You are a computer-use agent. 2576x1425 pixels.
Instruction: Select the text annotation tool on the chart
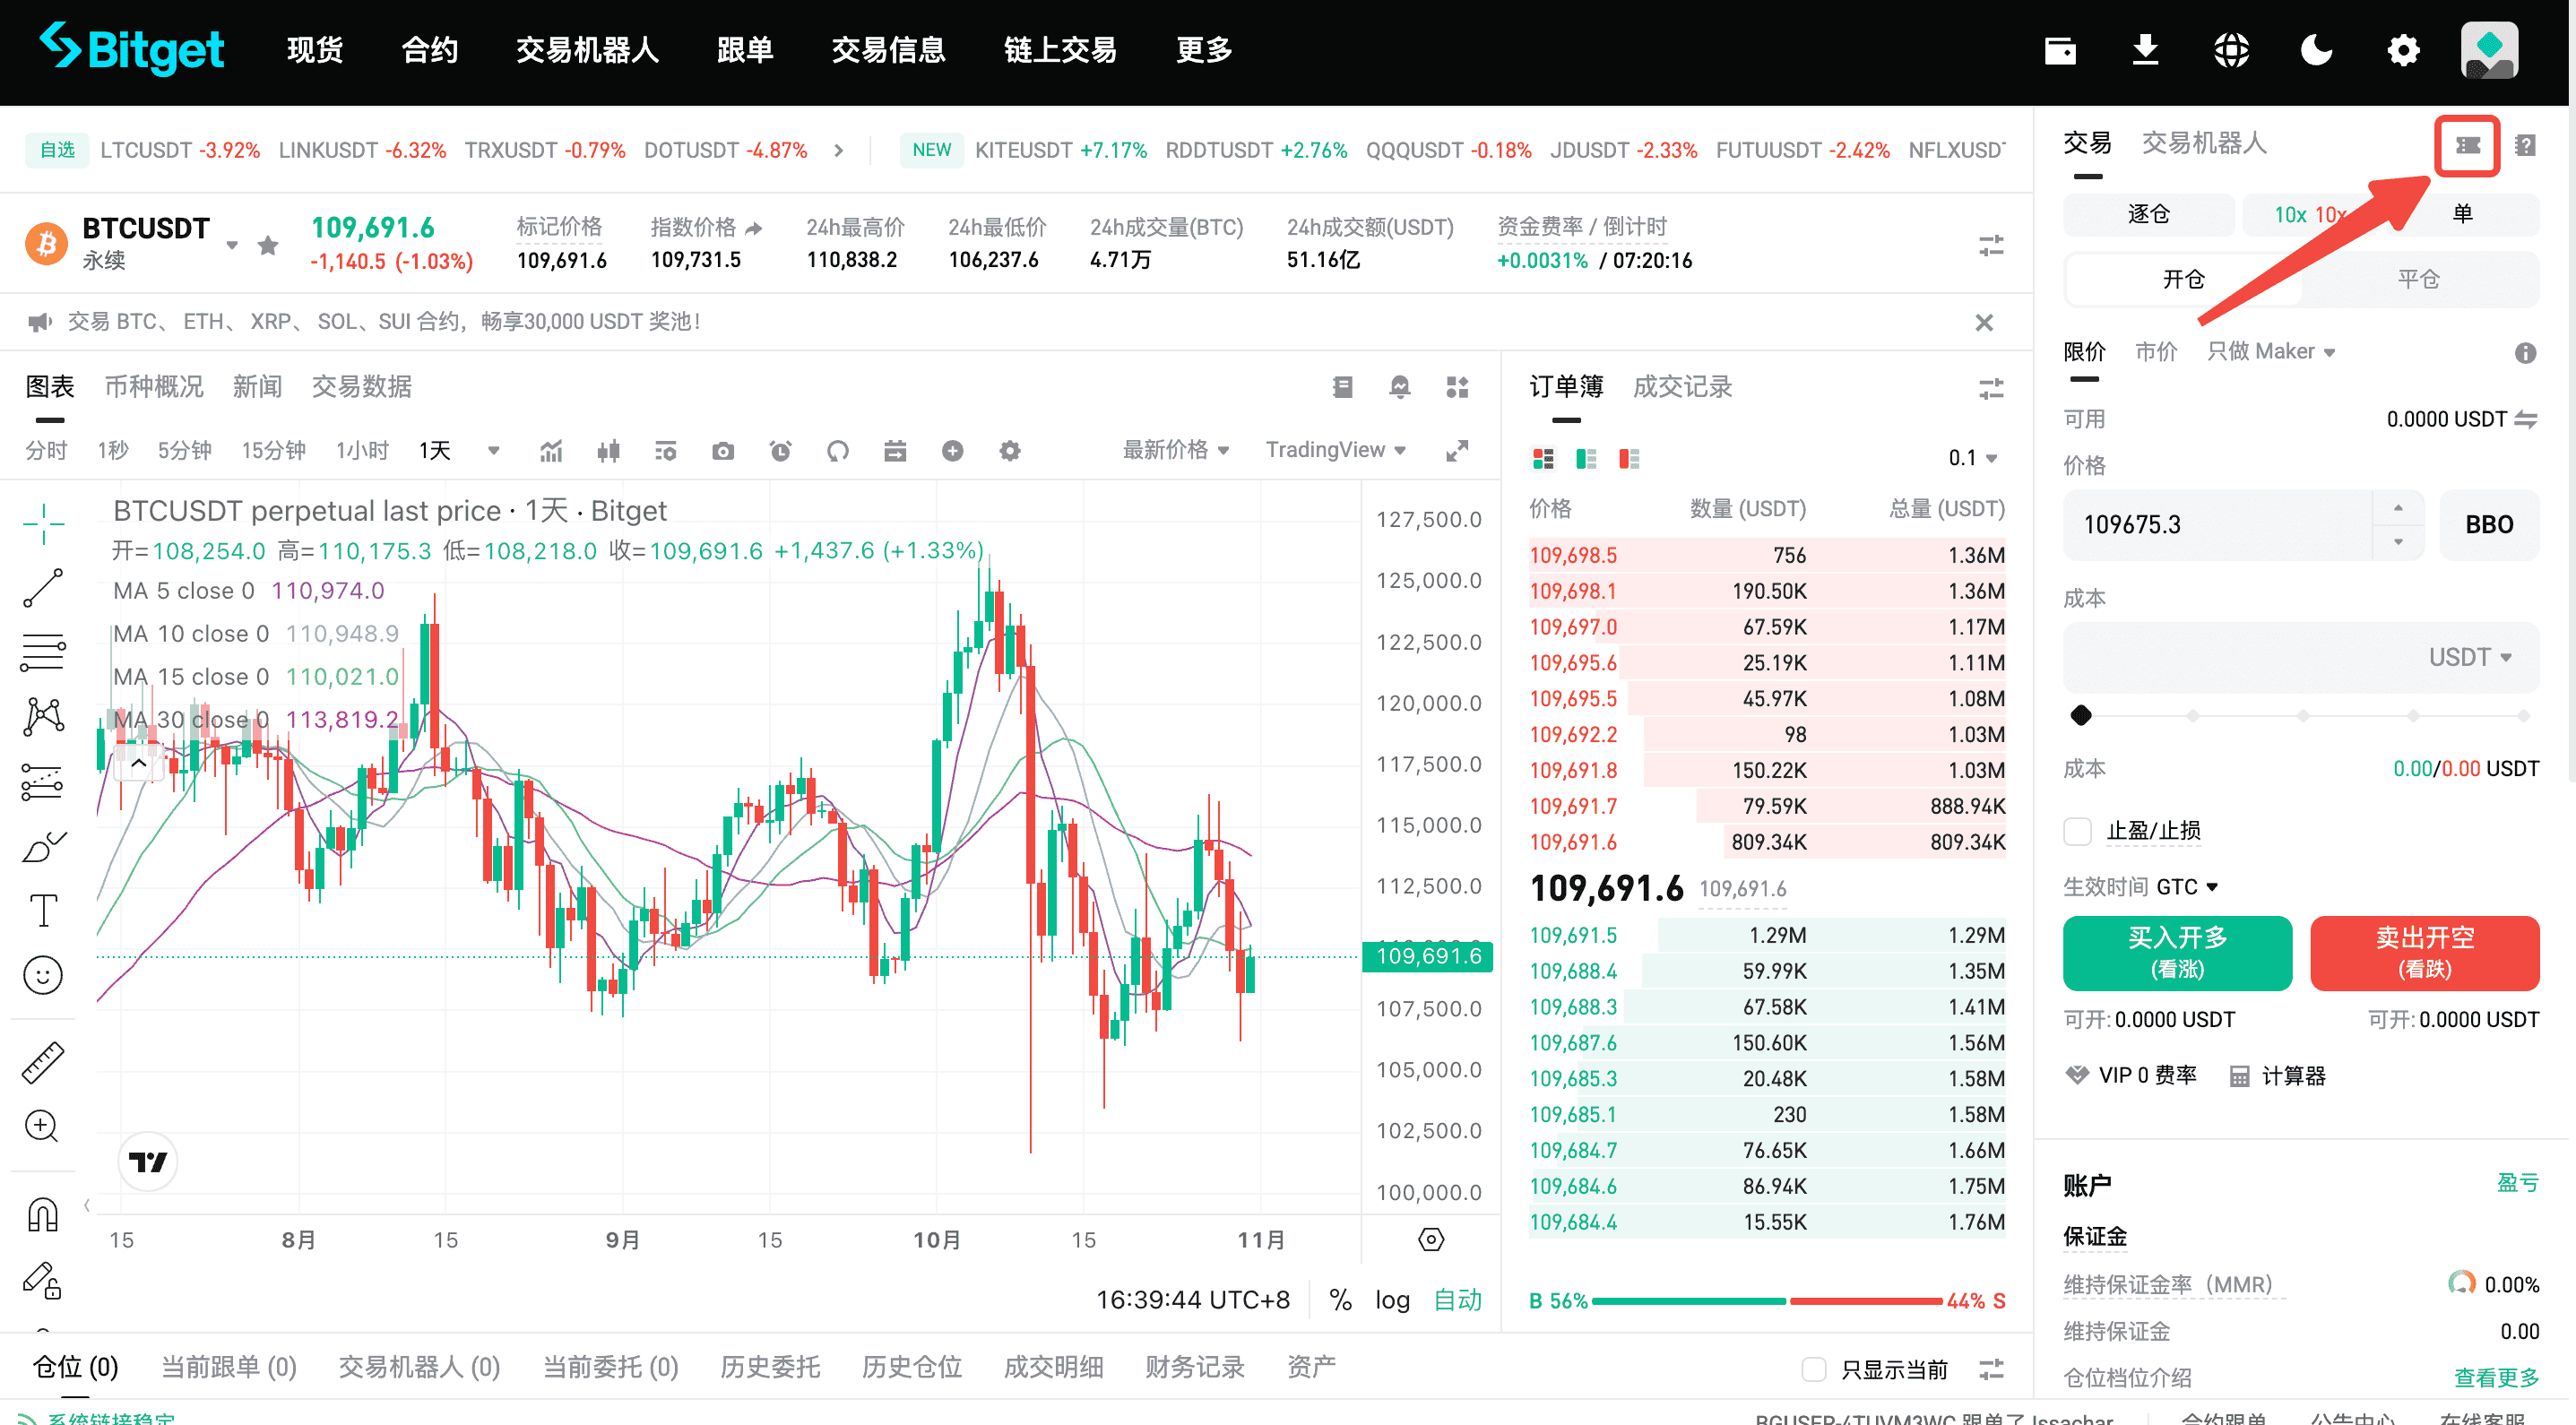(44, 911)
